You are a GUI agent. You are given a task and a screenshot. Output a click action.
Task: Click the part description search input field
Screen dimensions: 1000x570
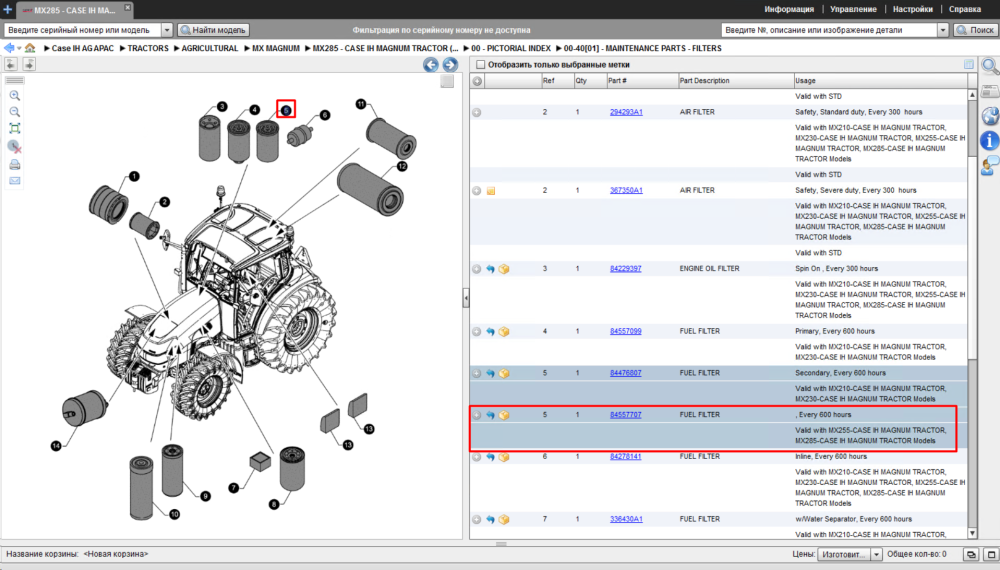point(829,30)
